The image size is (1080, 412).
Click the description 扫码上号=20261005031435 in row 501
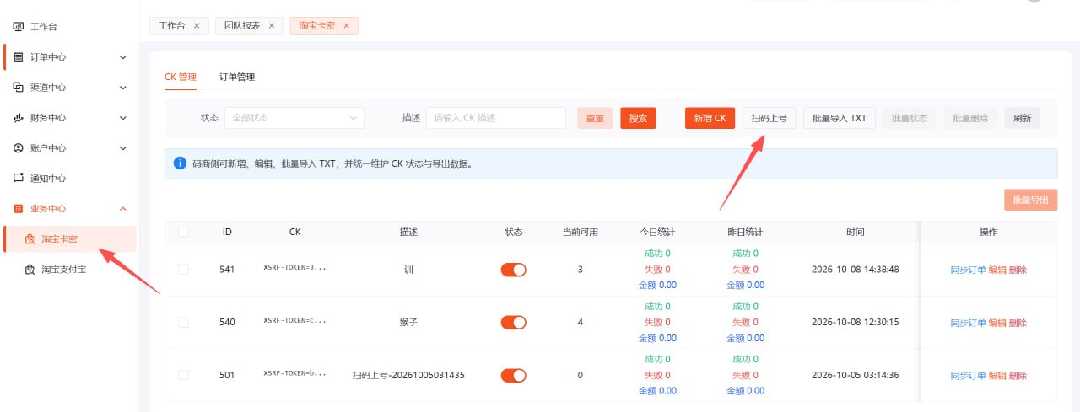click(408, 375)
